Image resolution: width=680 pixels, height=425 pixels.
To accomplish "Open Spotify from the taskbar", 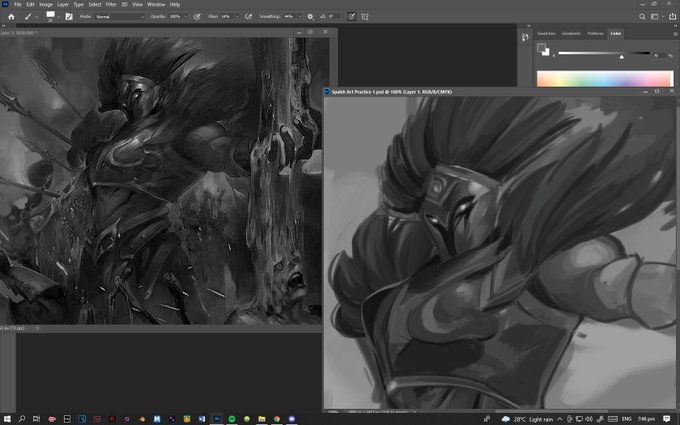I will coord(232,419).
